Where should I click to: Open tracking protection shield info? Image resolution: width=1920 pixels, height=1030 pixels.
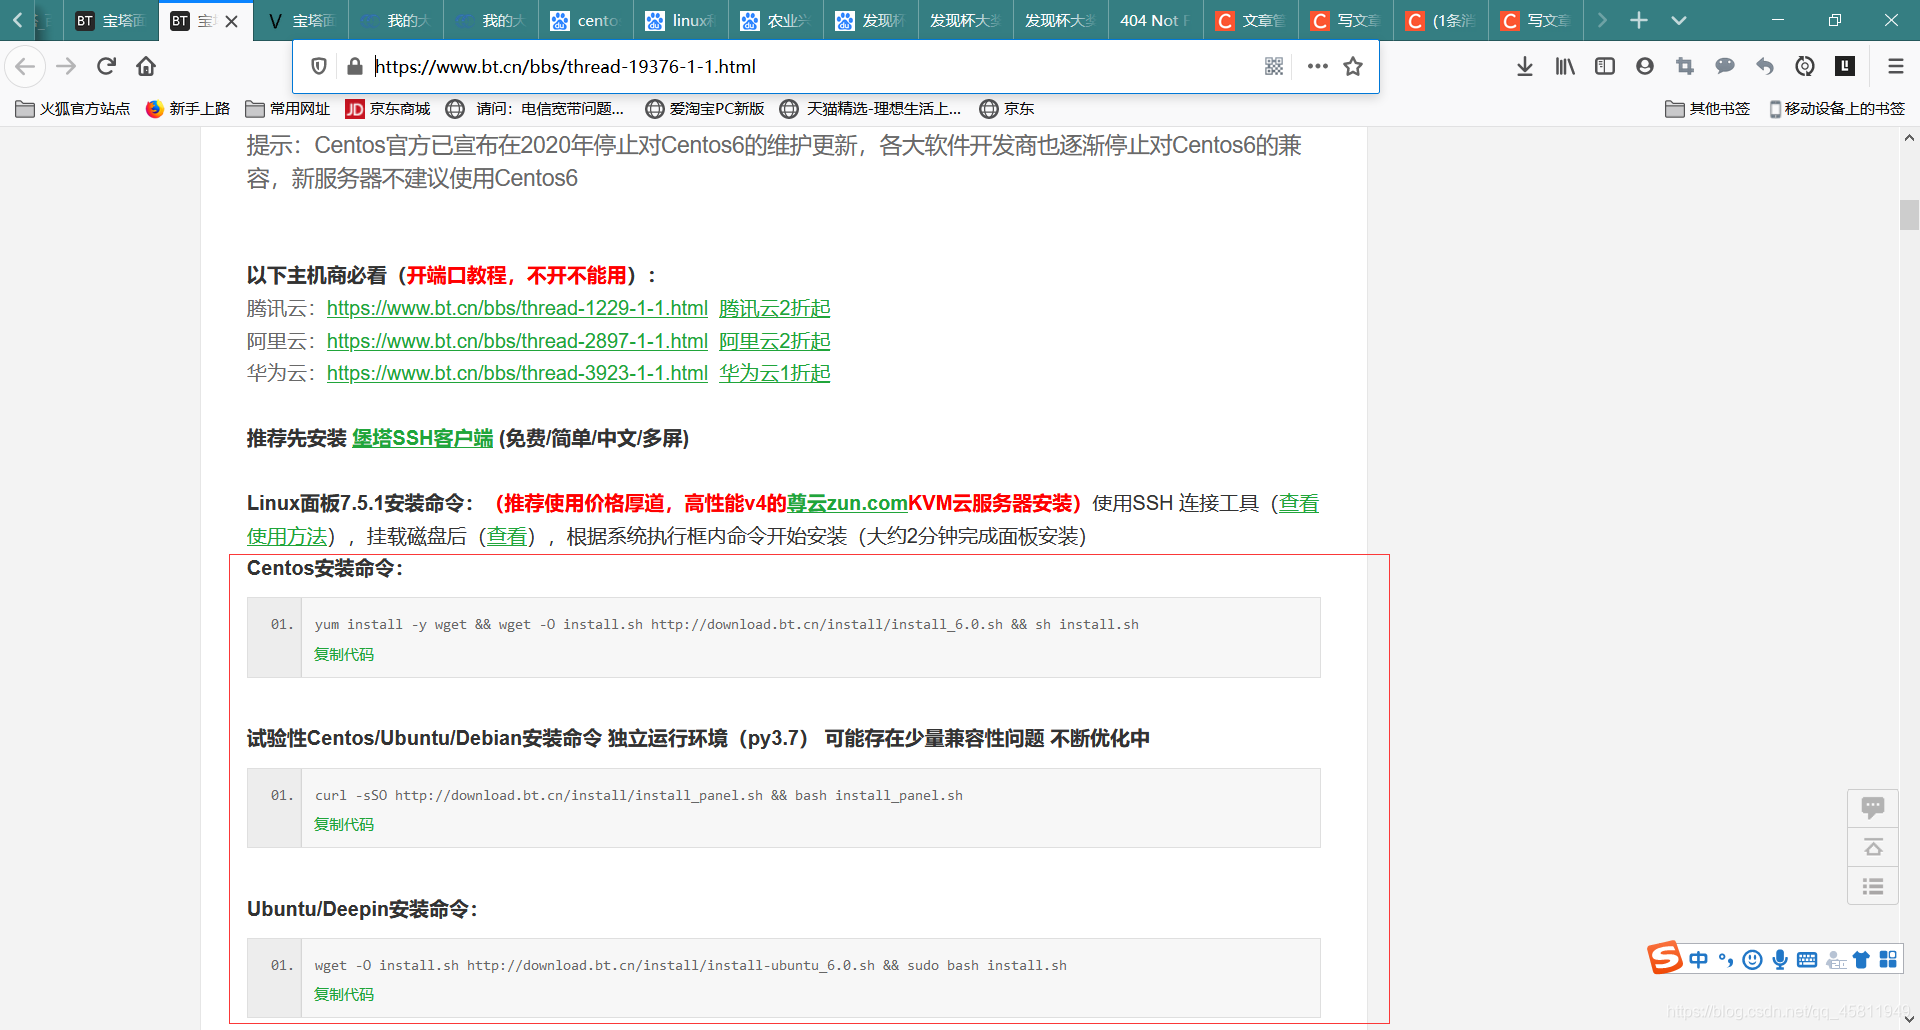319,66
